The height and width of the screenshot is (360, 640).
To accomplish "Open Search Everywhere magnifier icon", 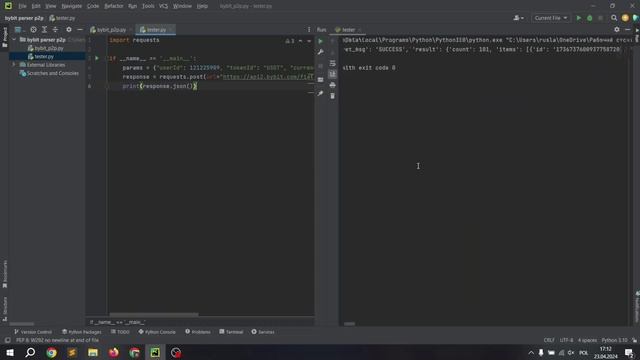I will click(614, 18).
